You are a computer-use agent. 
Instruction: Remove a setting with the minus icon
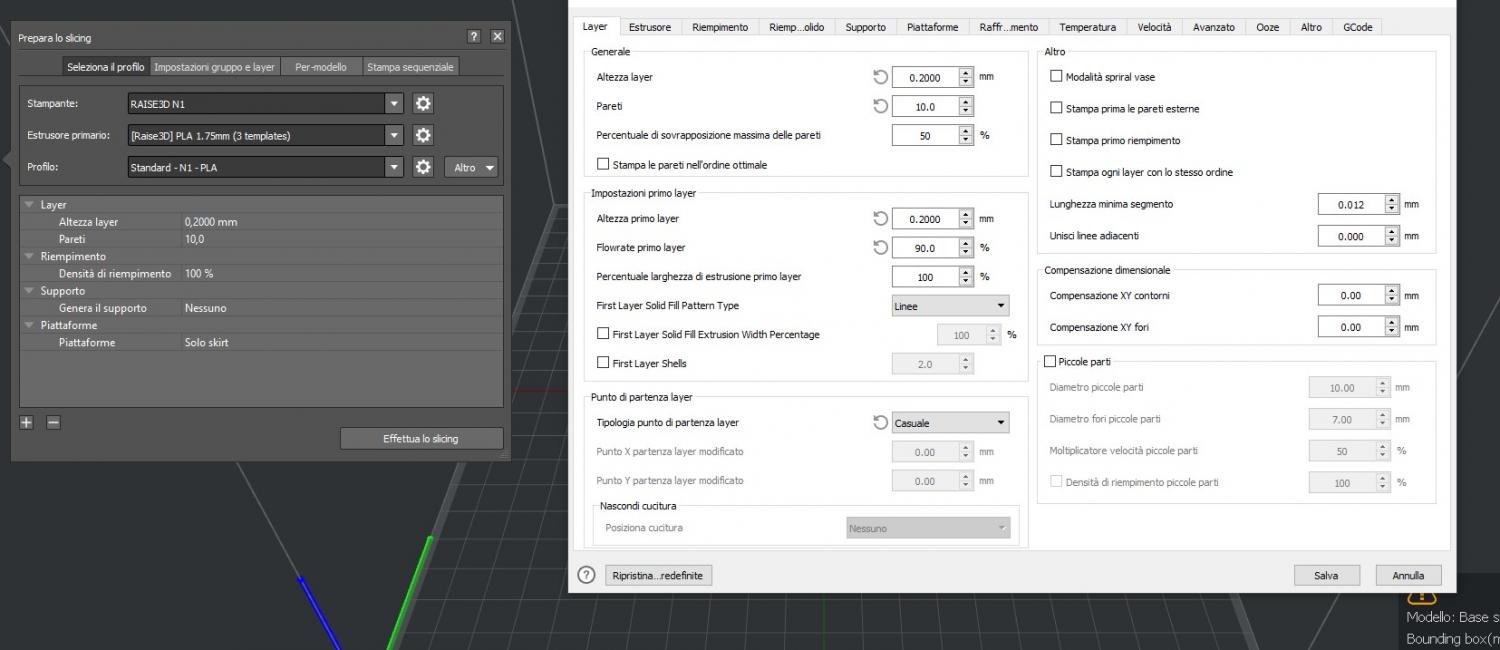click(54, 422)
